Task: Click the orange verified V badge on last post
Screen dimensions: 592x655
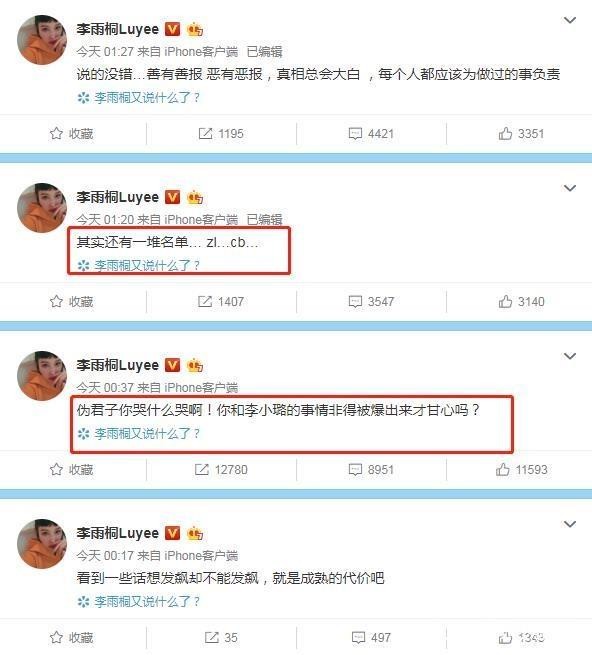Action: click(173, 533)
